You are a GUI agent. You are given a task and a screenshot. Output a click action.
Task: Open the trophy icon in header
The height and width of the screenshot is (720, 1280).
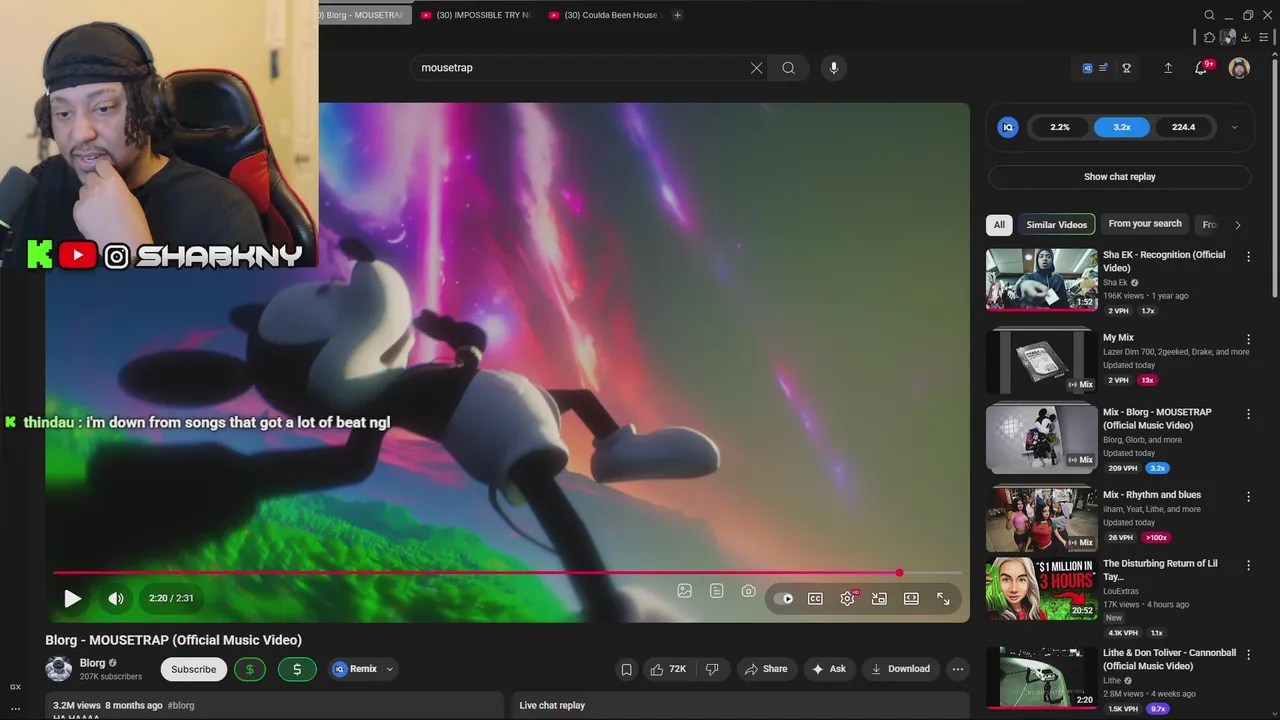tap(1127, 68)
